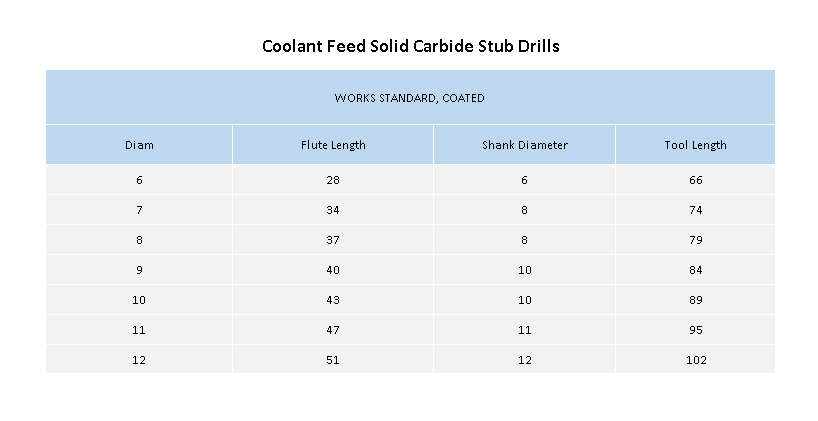This screenshot has width=818, height=421.
Task: Select tool length value 84
Action: point(695,270)
